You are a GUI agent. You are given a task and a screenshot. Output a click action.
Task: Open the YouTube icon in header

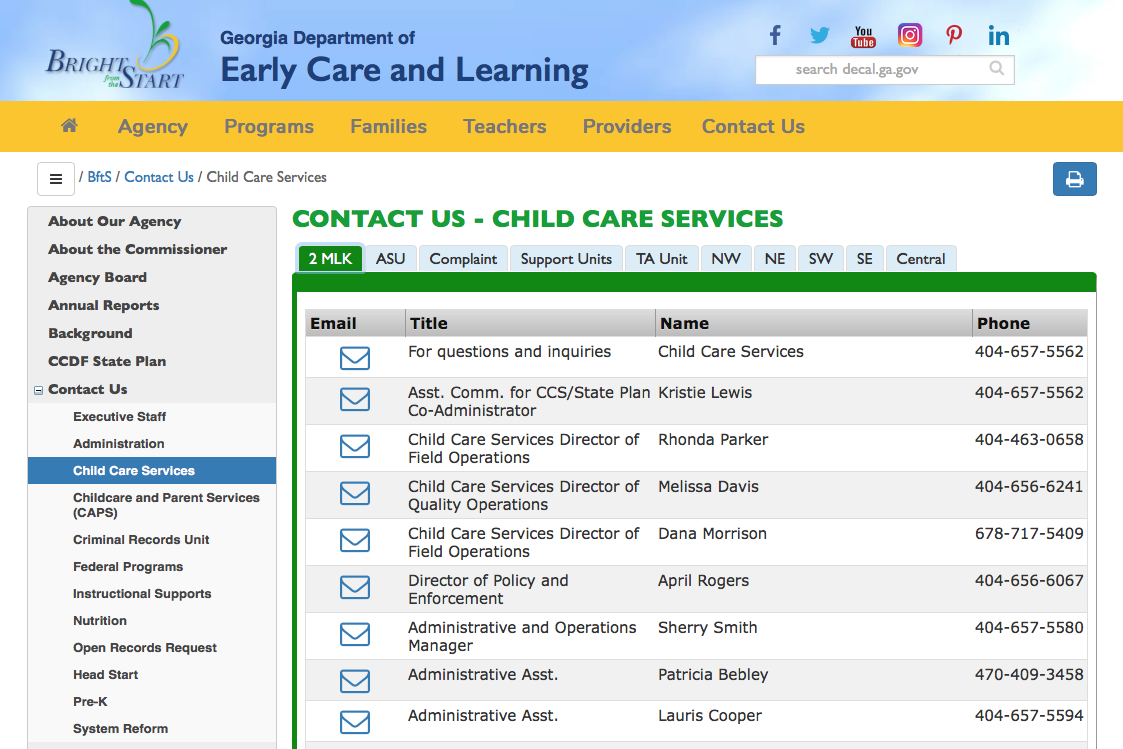[864, 36]
